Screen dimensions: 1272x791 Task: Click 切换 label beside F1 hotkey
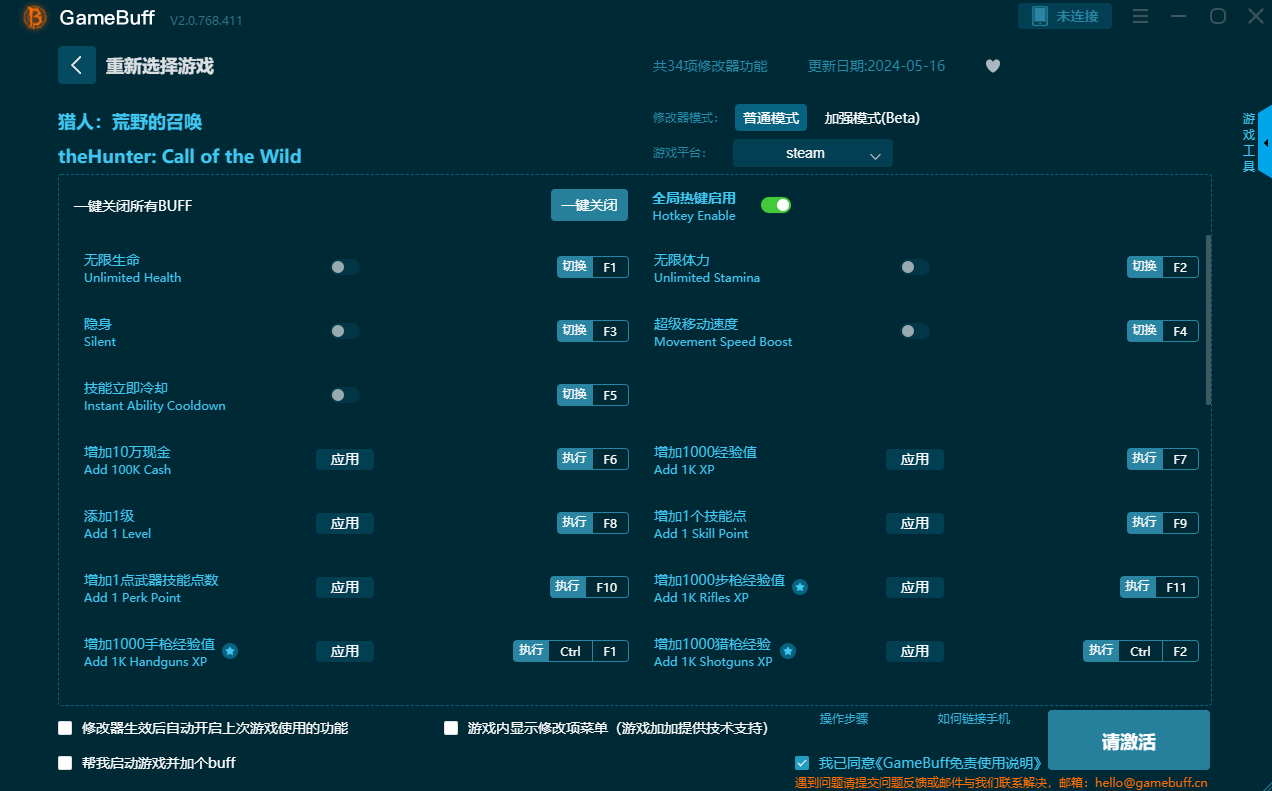coord(575,267)
